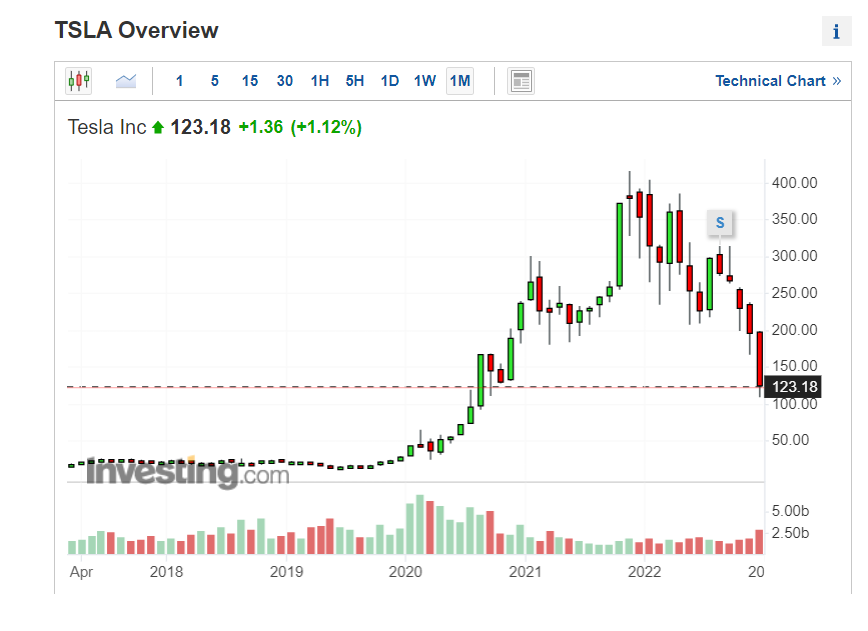Choose the 1H timeframe
This screenshot has height=631, width=868.
coord(320,81)
